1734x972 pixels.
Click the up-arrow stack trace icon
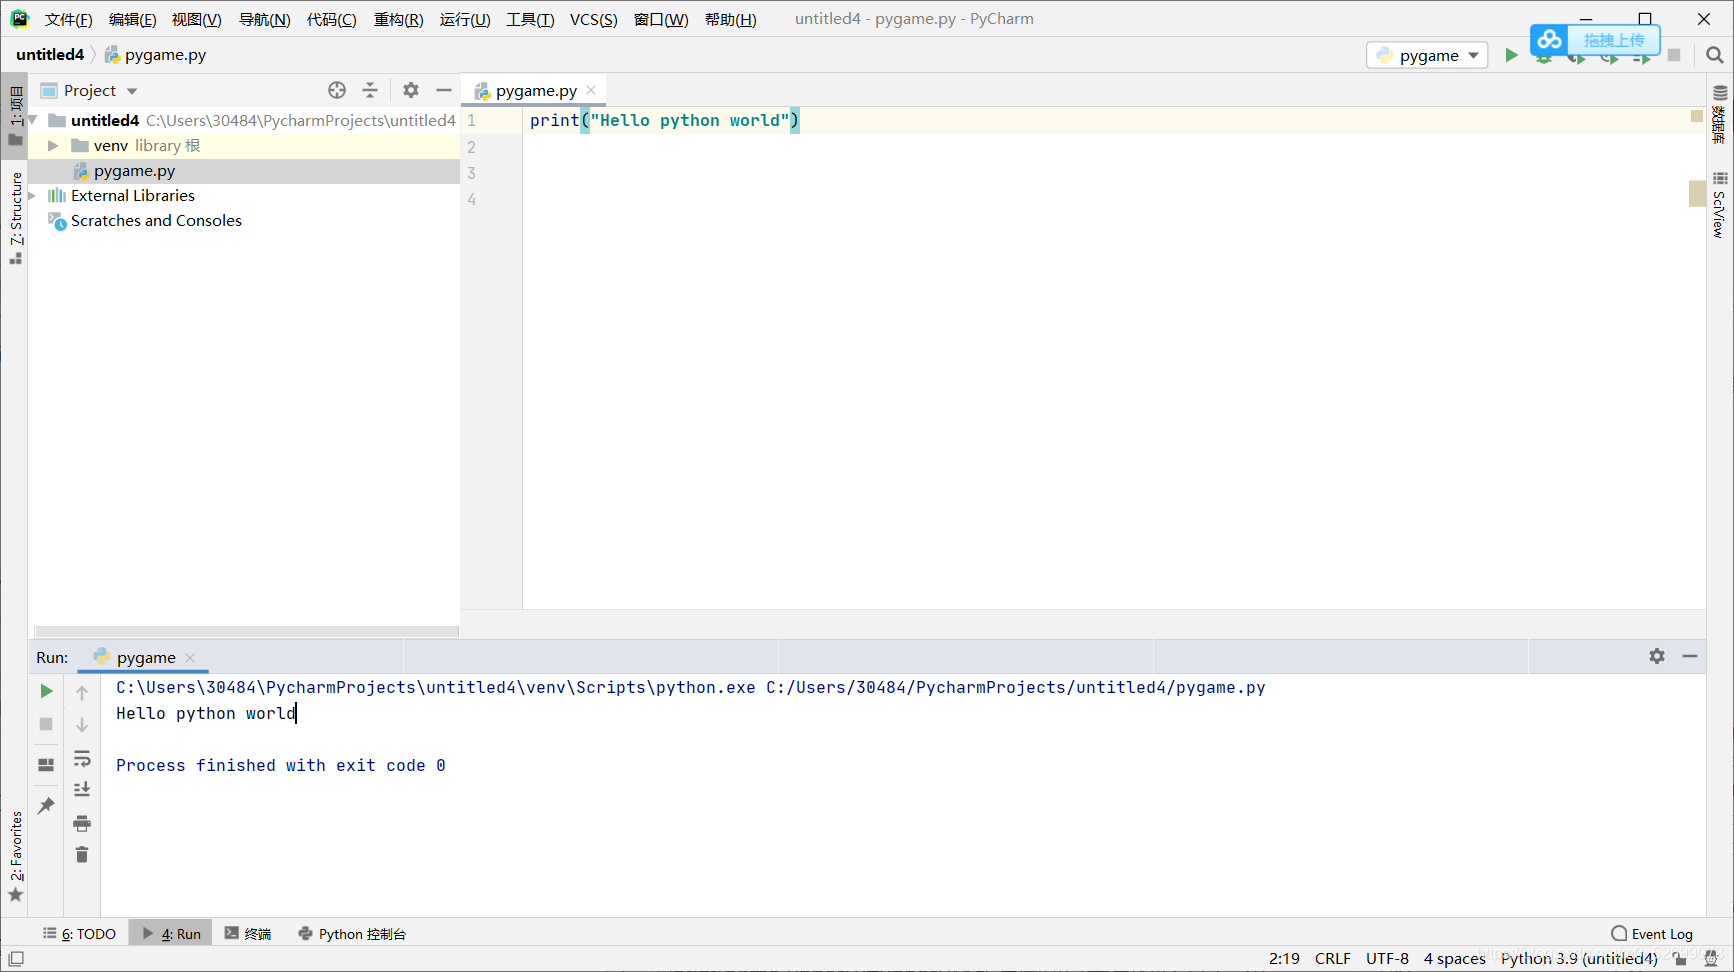[x=82, y=692]
